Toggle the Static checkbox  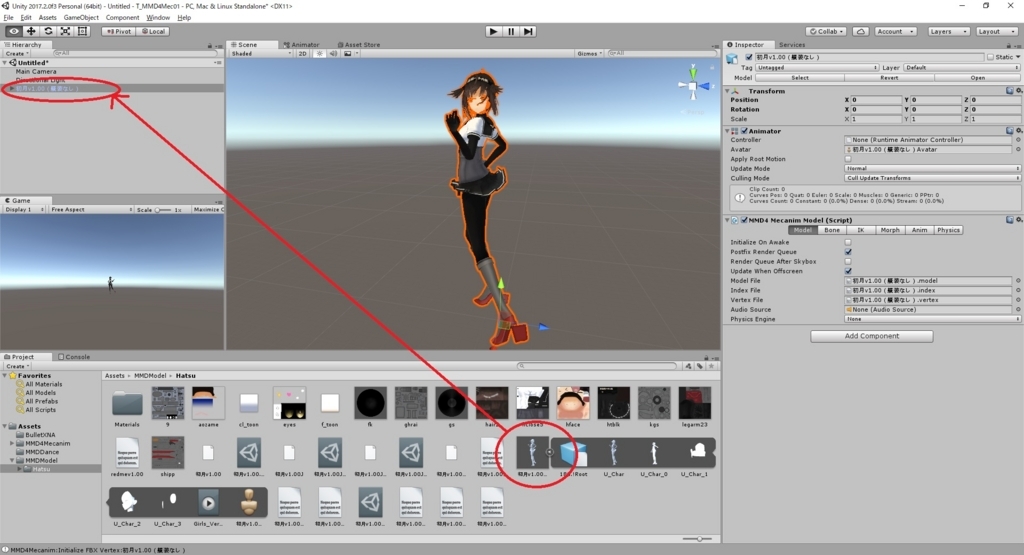click(x=990, y=57)
